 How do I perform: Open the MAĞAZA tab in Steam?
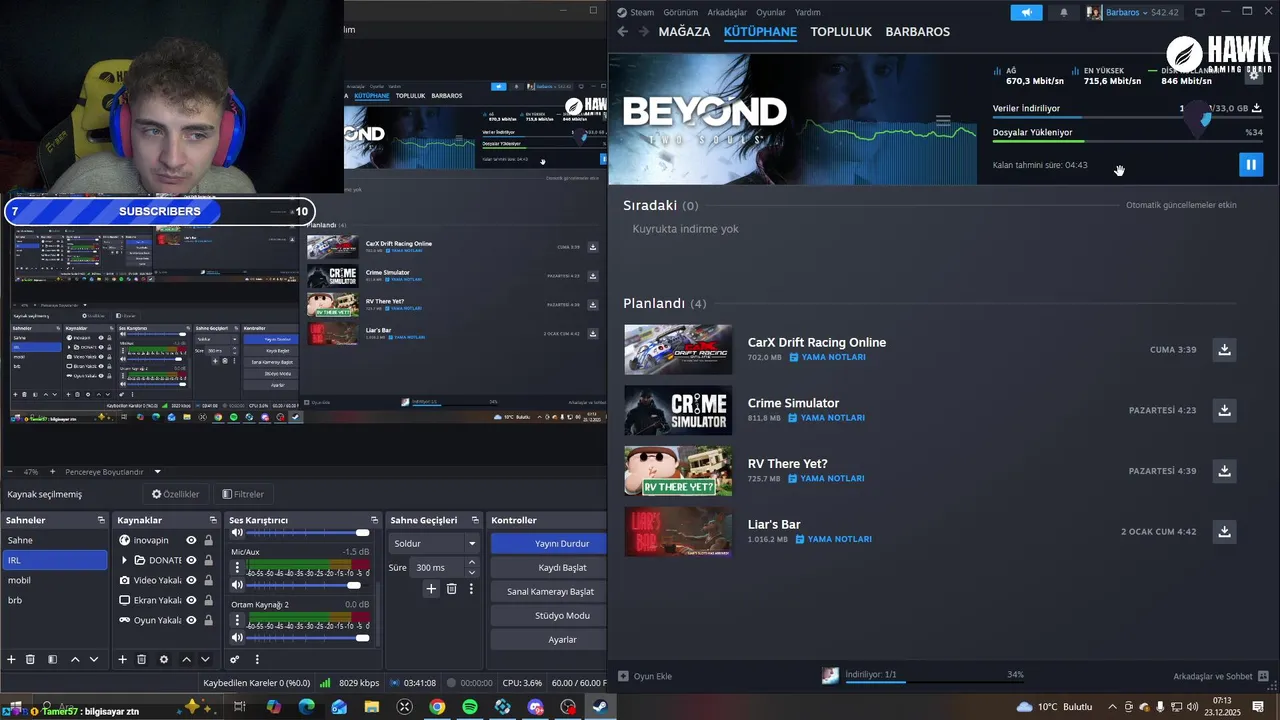tap(684, 32)
